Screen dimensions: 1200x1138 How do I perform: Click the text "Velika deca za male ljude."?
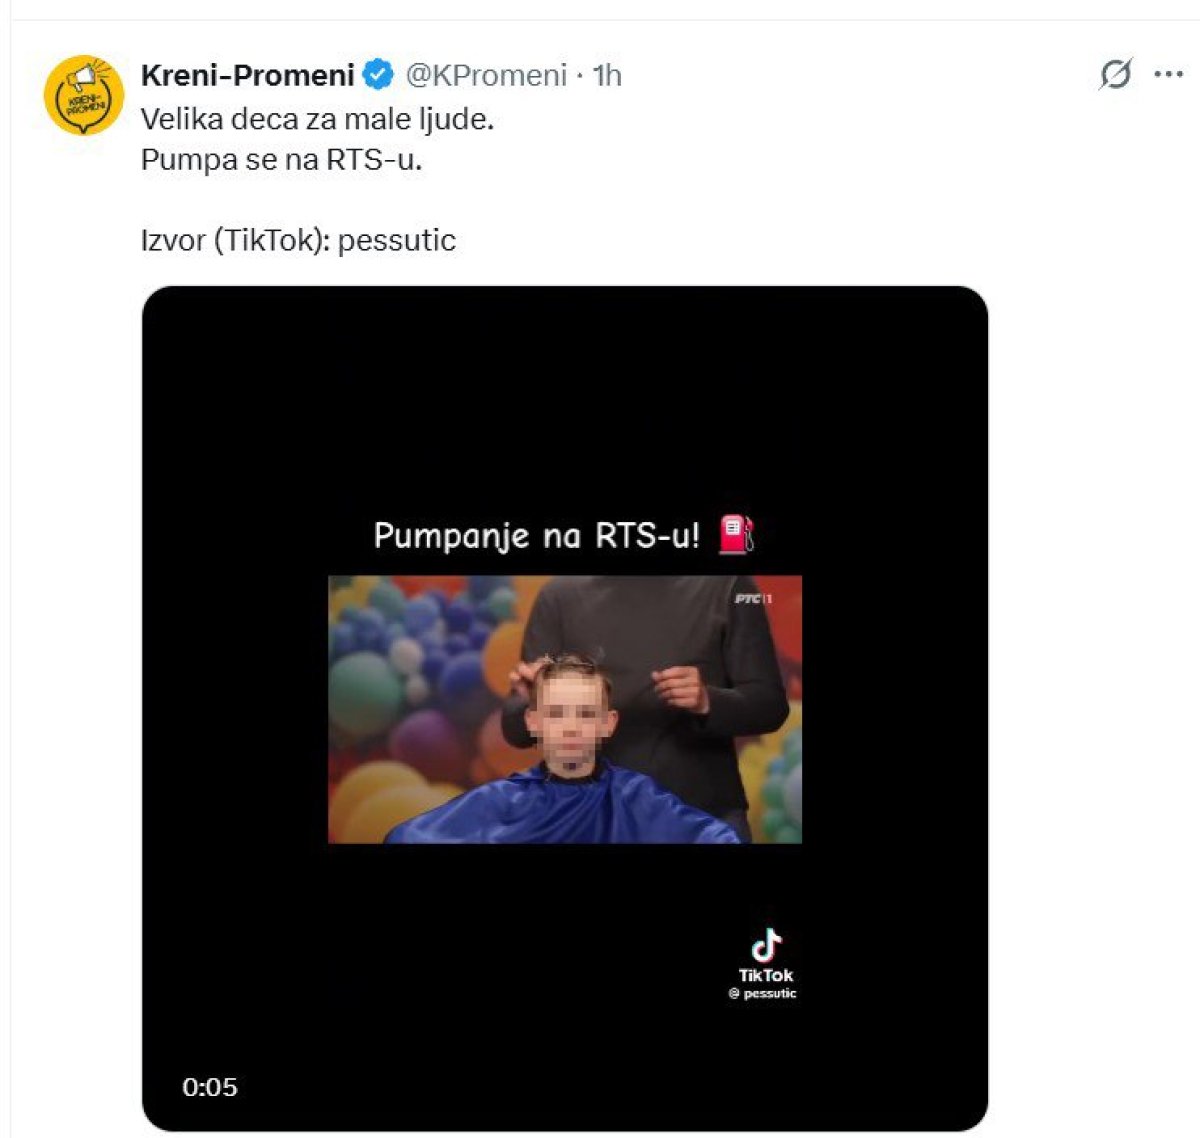317,119
